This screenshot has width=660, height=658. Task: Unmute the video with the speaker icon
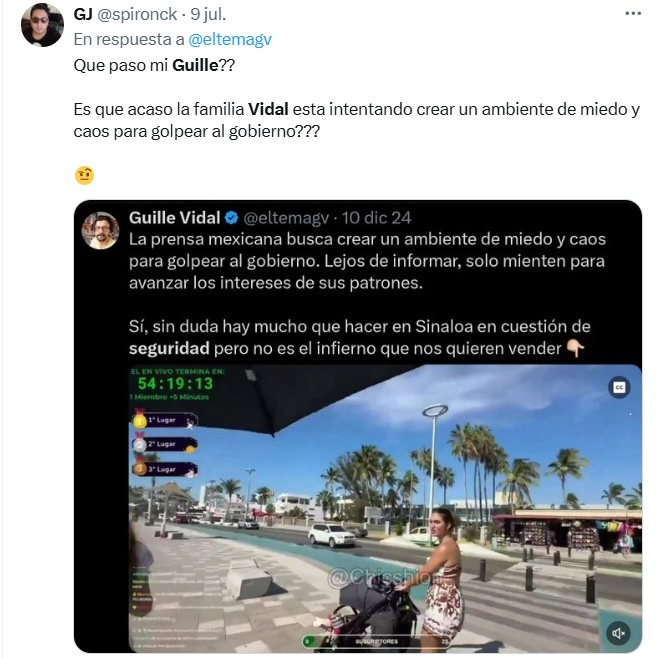[x=618, y=633]
